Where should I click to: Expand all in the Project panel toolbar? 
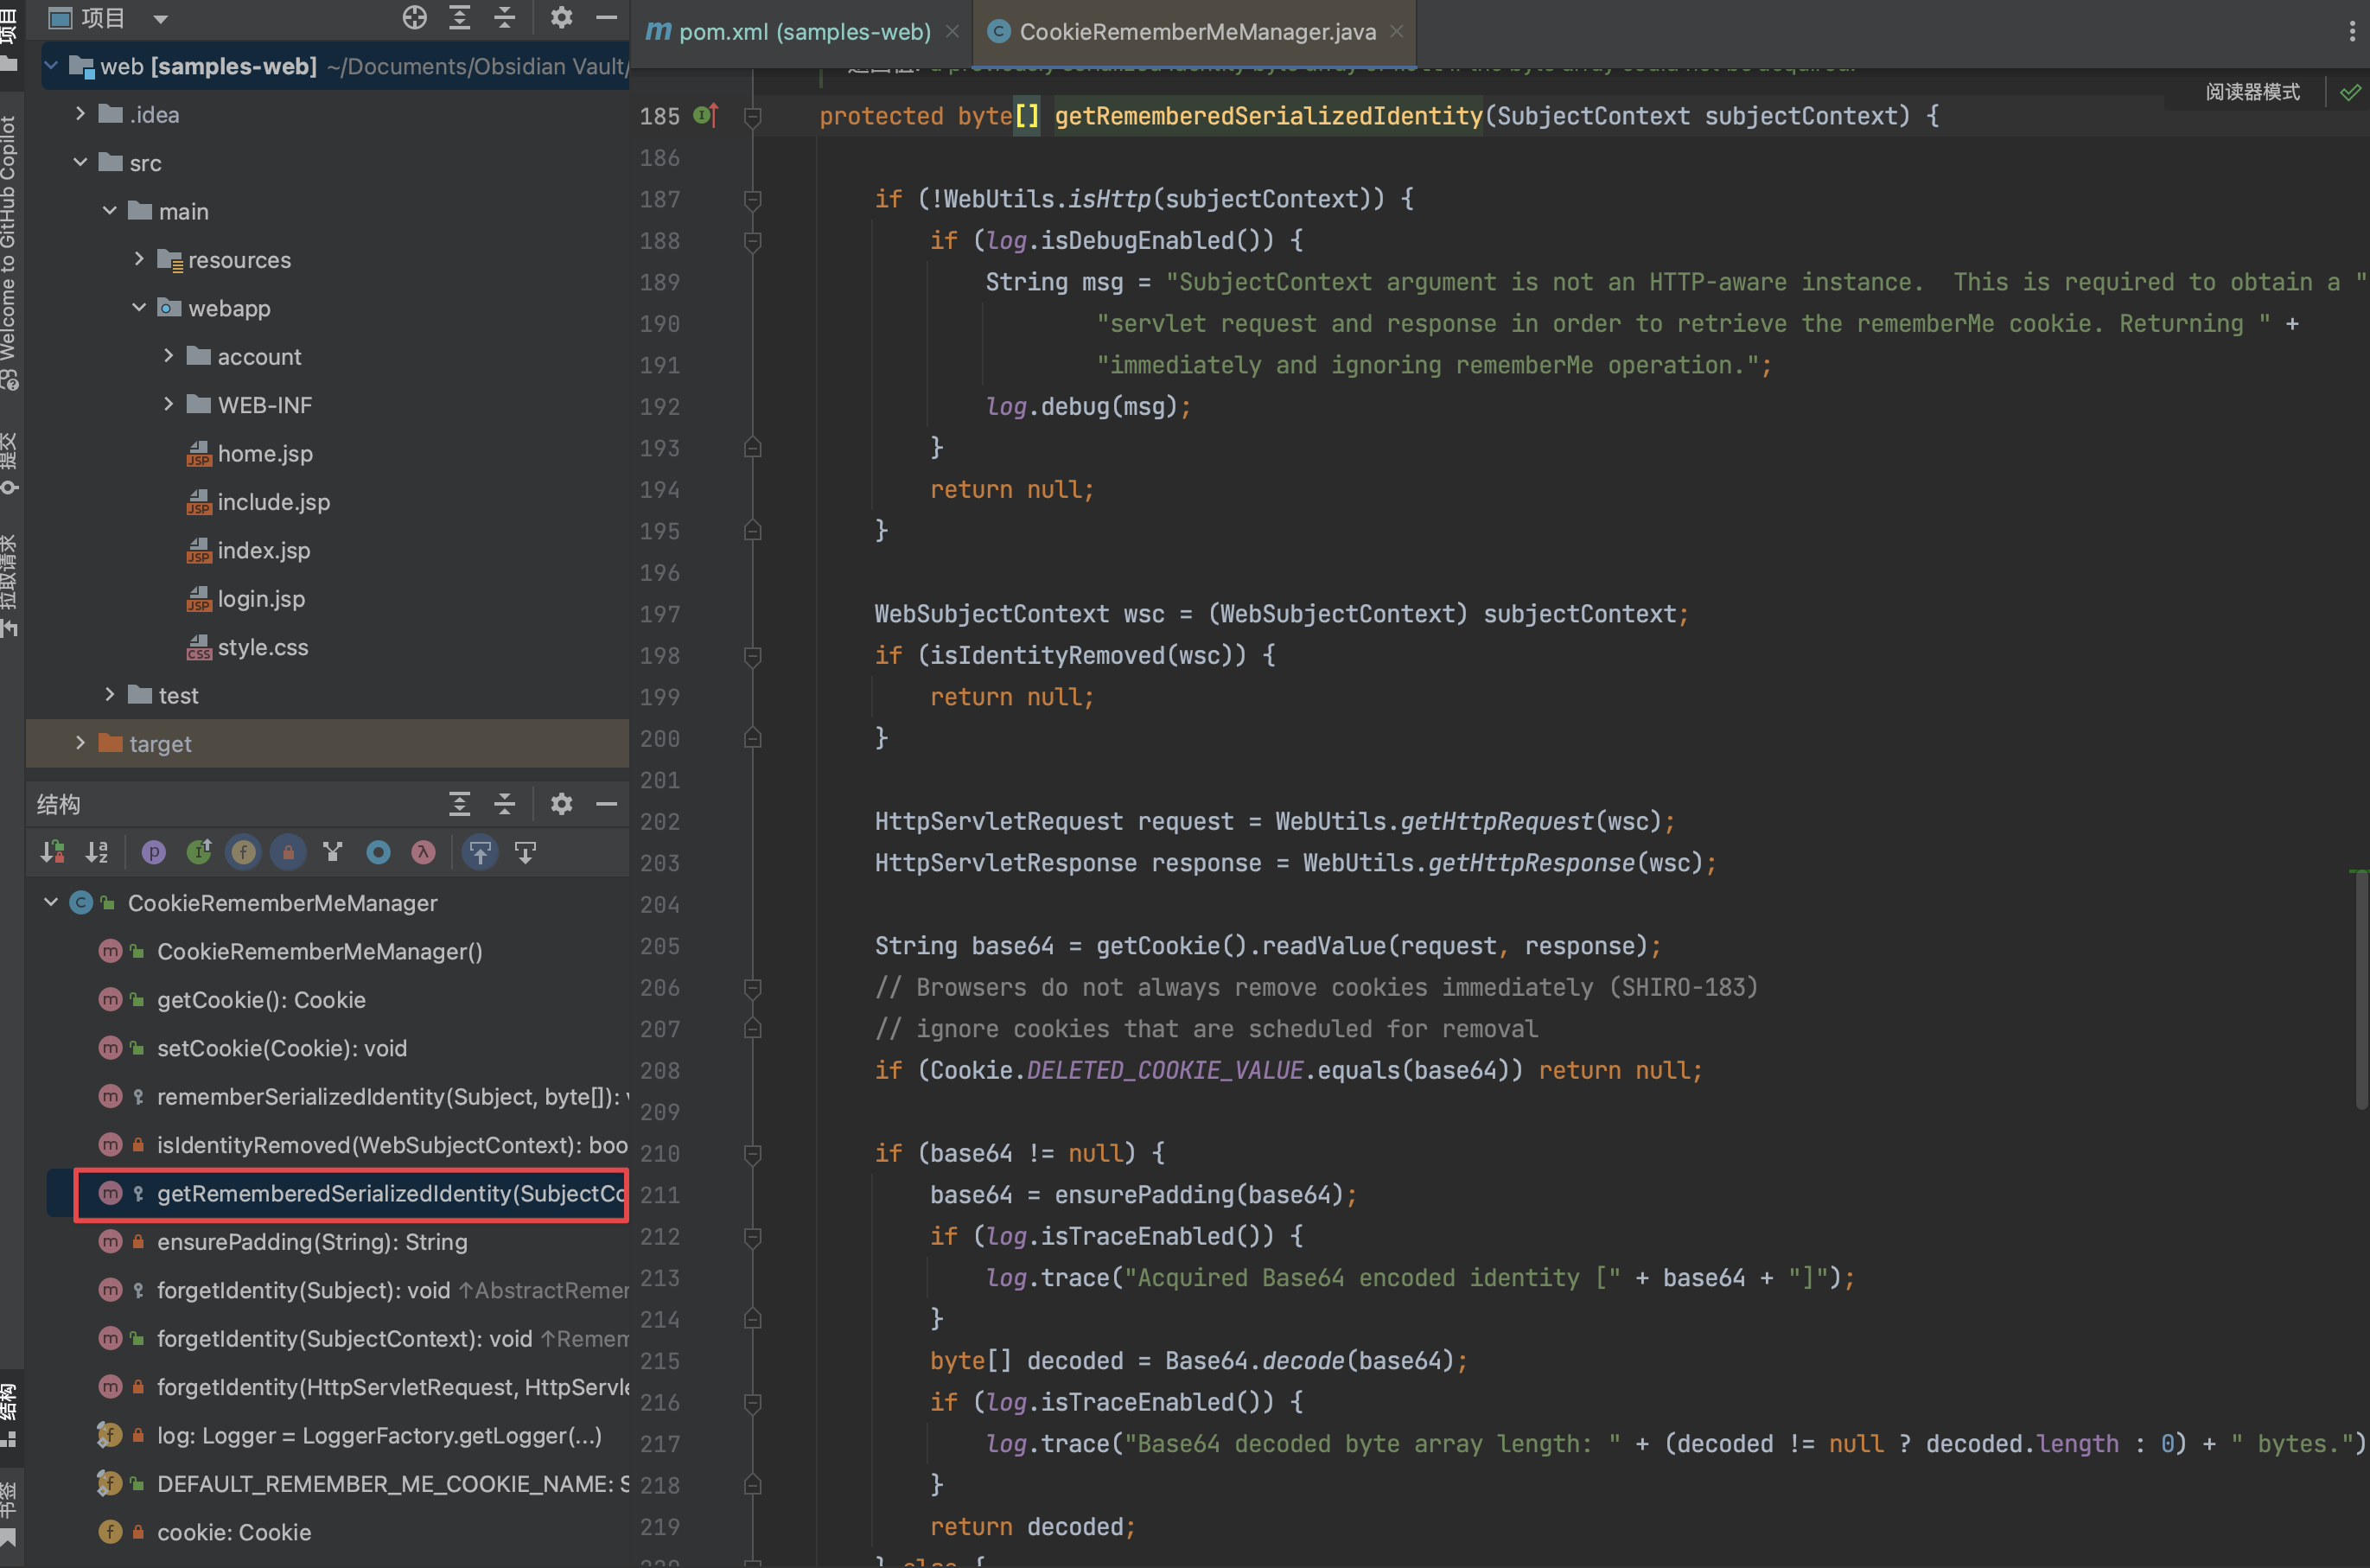[x=459, y=17]
